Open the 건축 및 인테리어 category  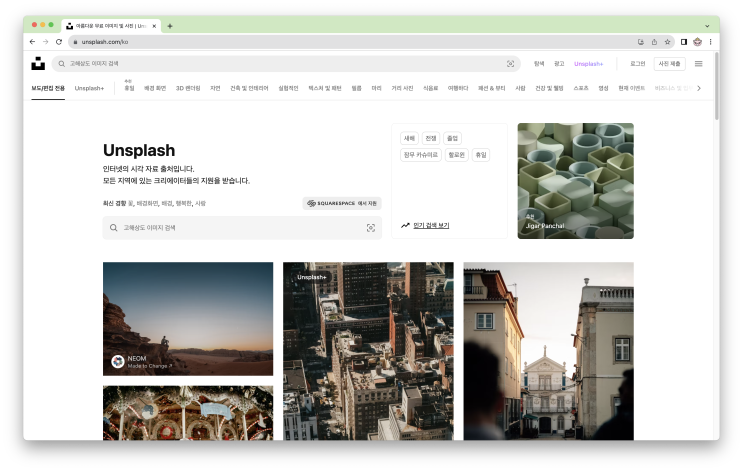click(249, 88)
